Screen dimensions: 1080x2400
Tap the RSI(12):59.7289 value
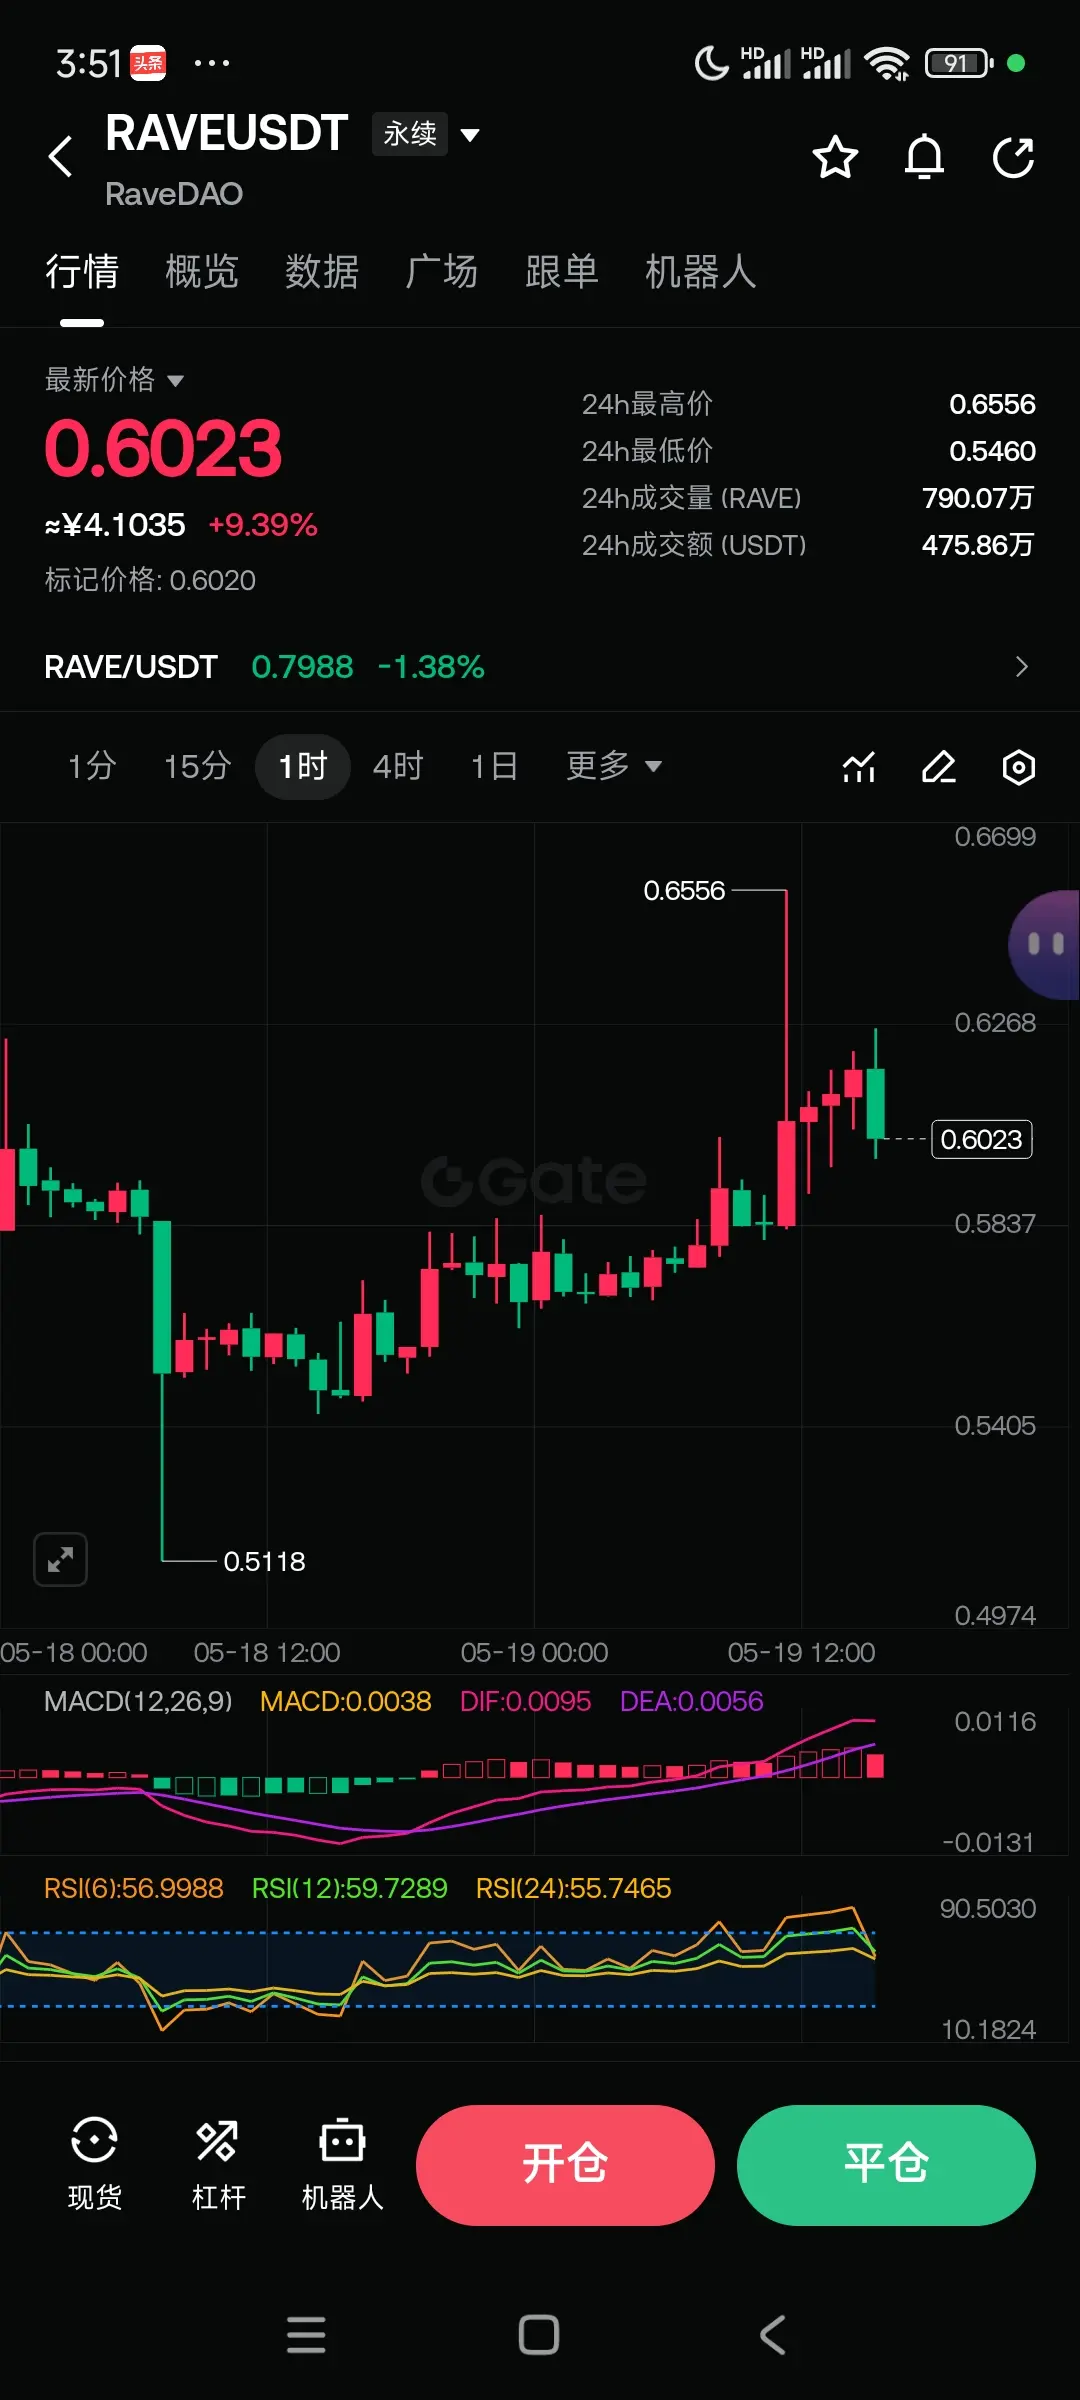[349, 1888]
